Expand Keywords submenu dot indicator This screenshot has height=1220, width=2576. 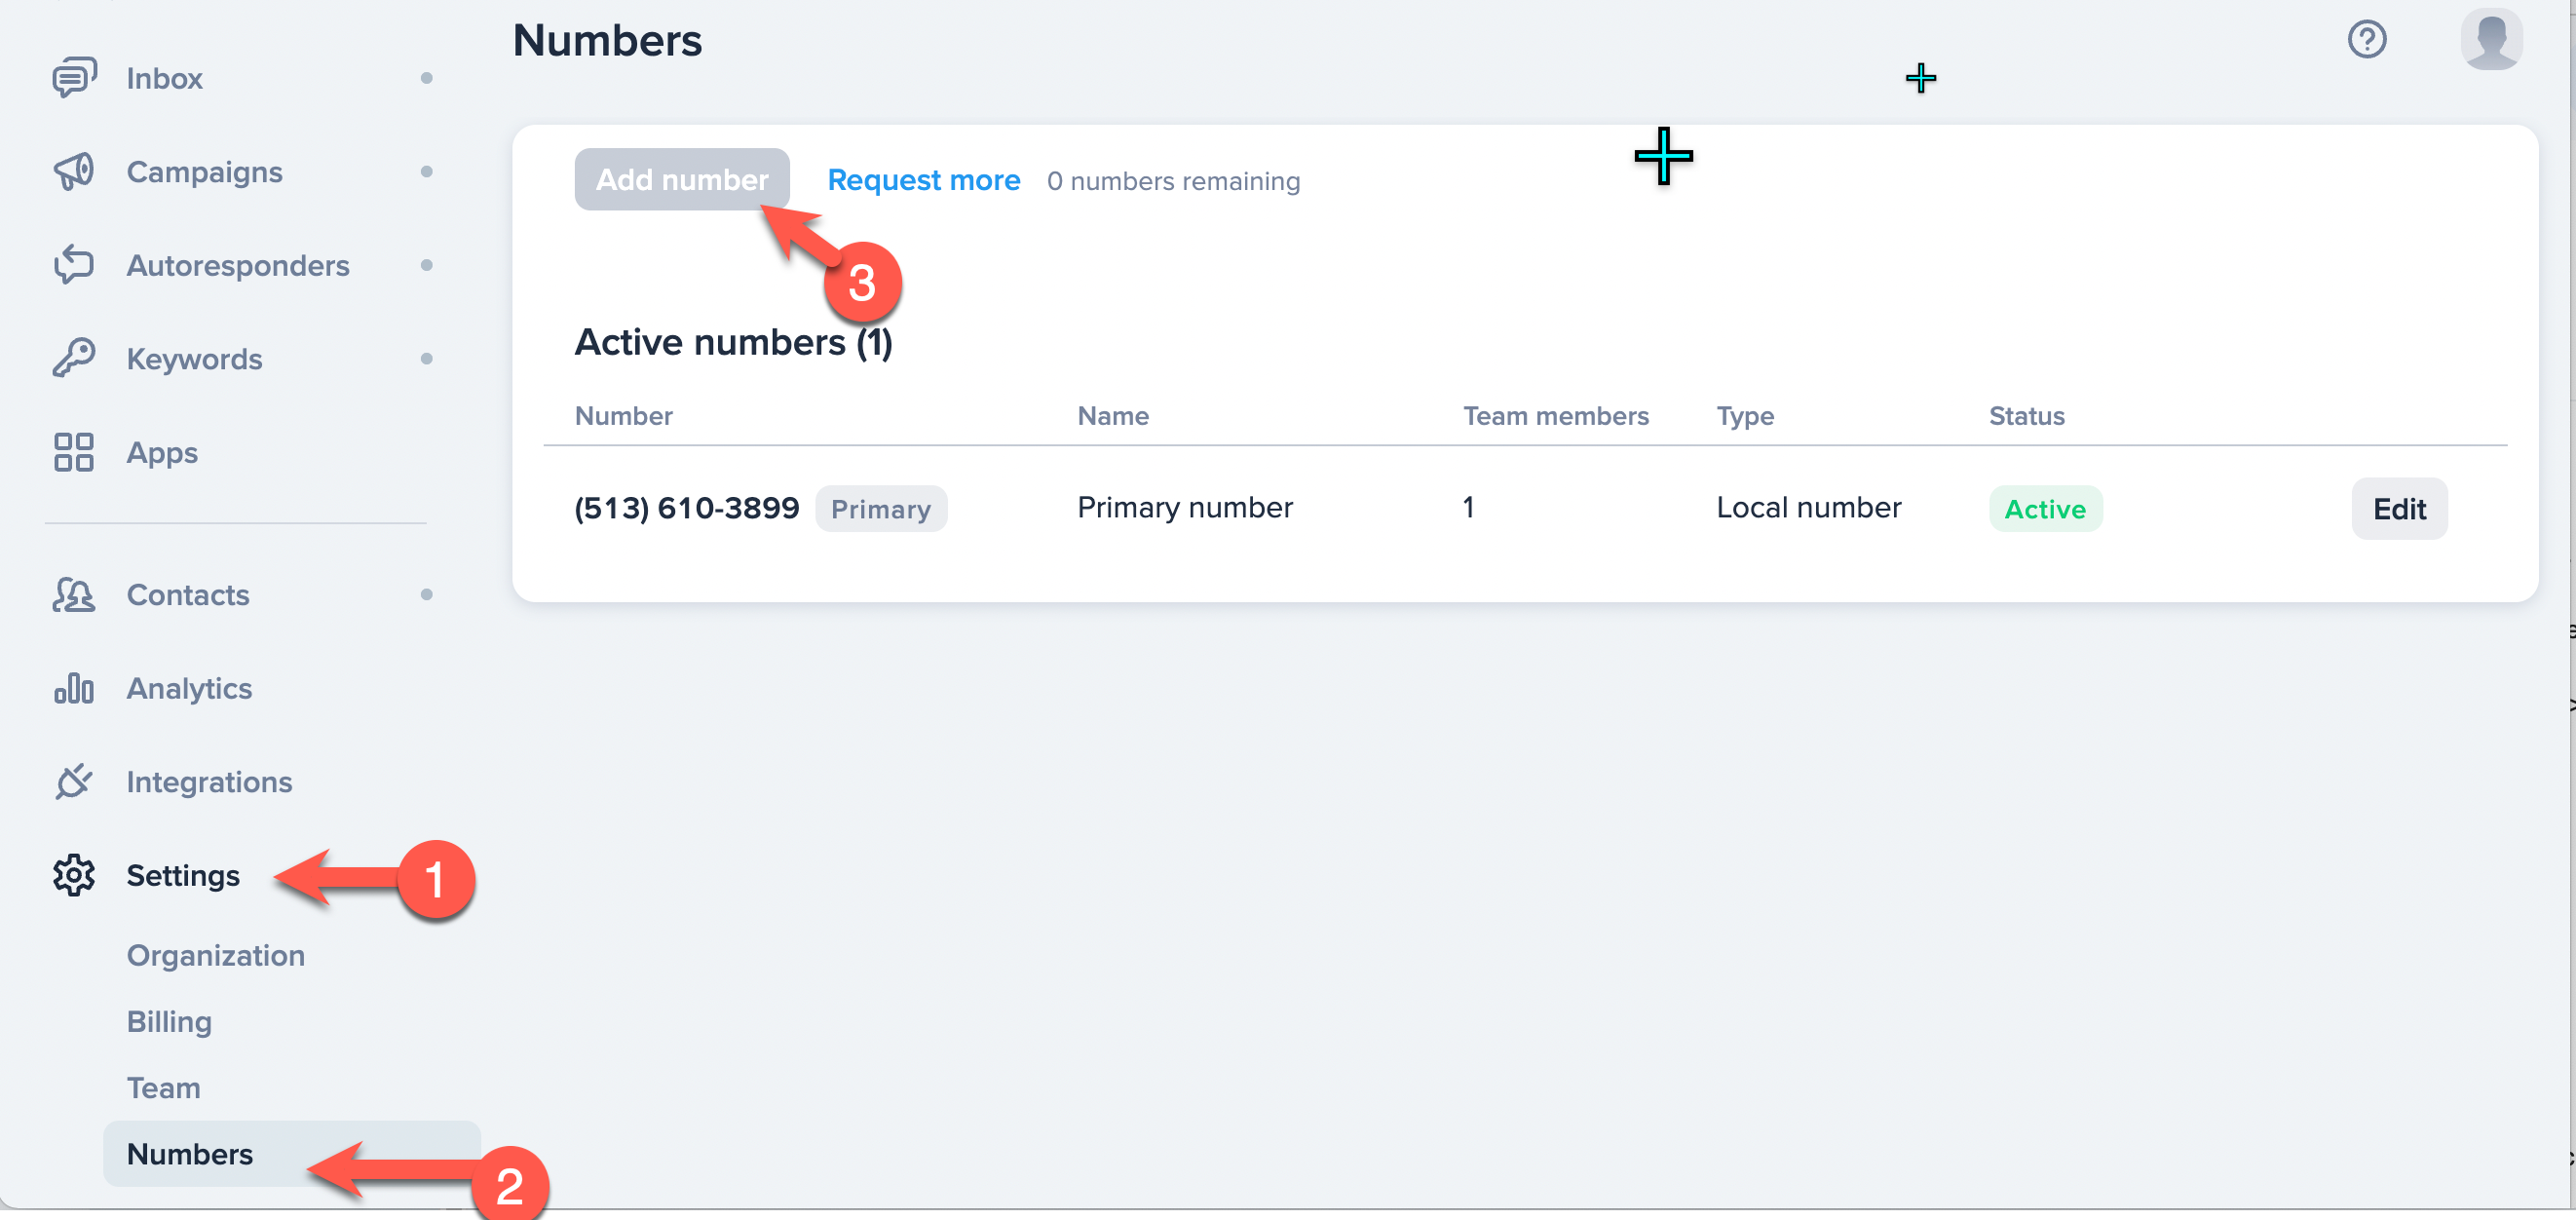click(x=427, y=358)
